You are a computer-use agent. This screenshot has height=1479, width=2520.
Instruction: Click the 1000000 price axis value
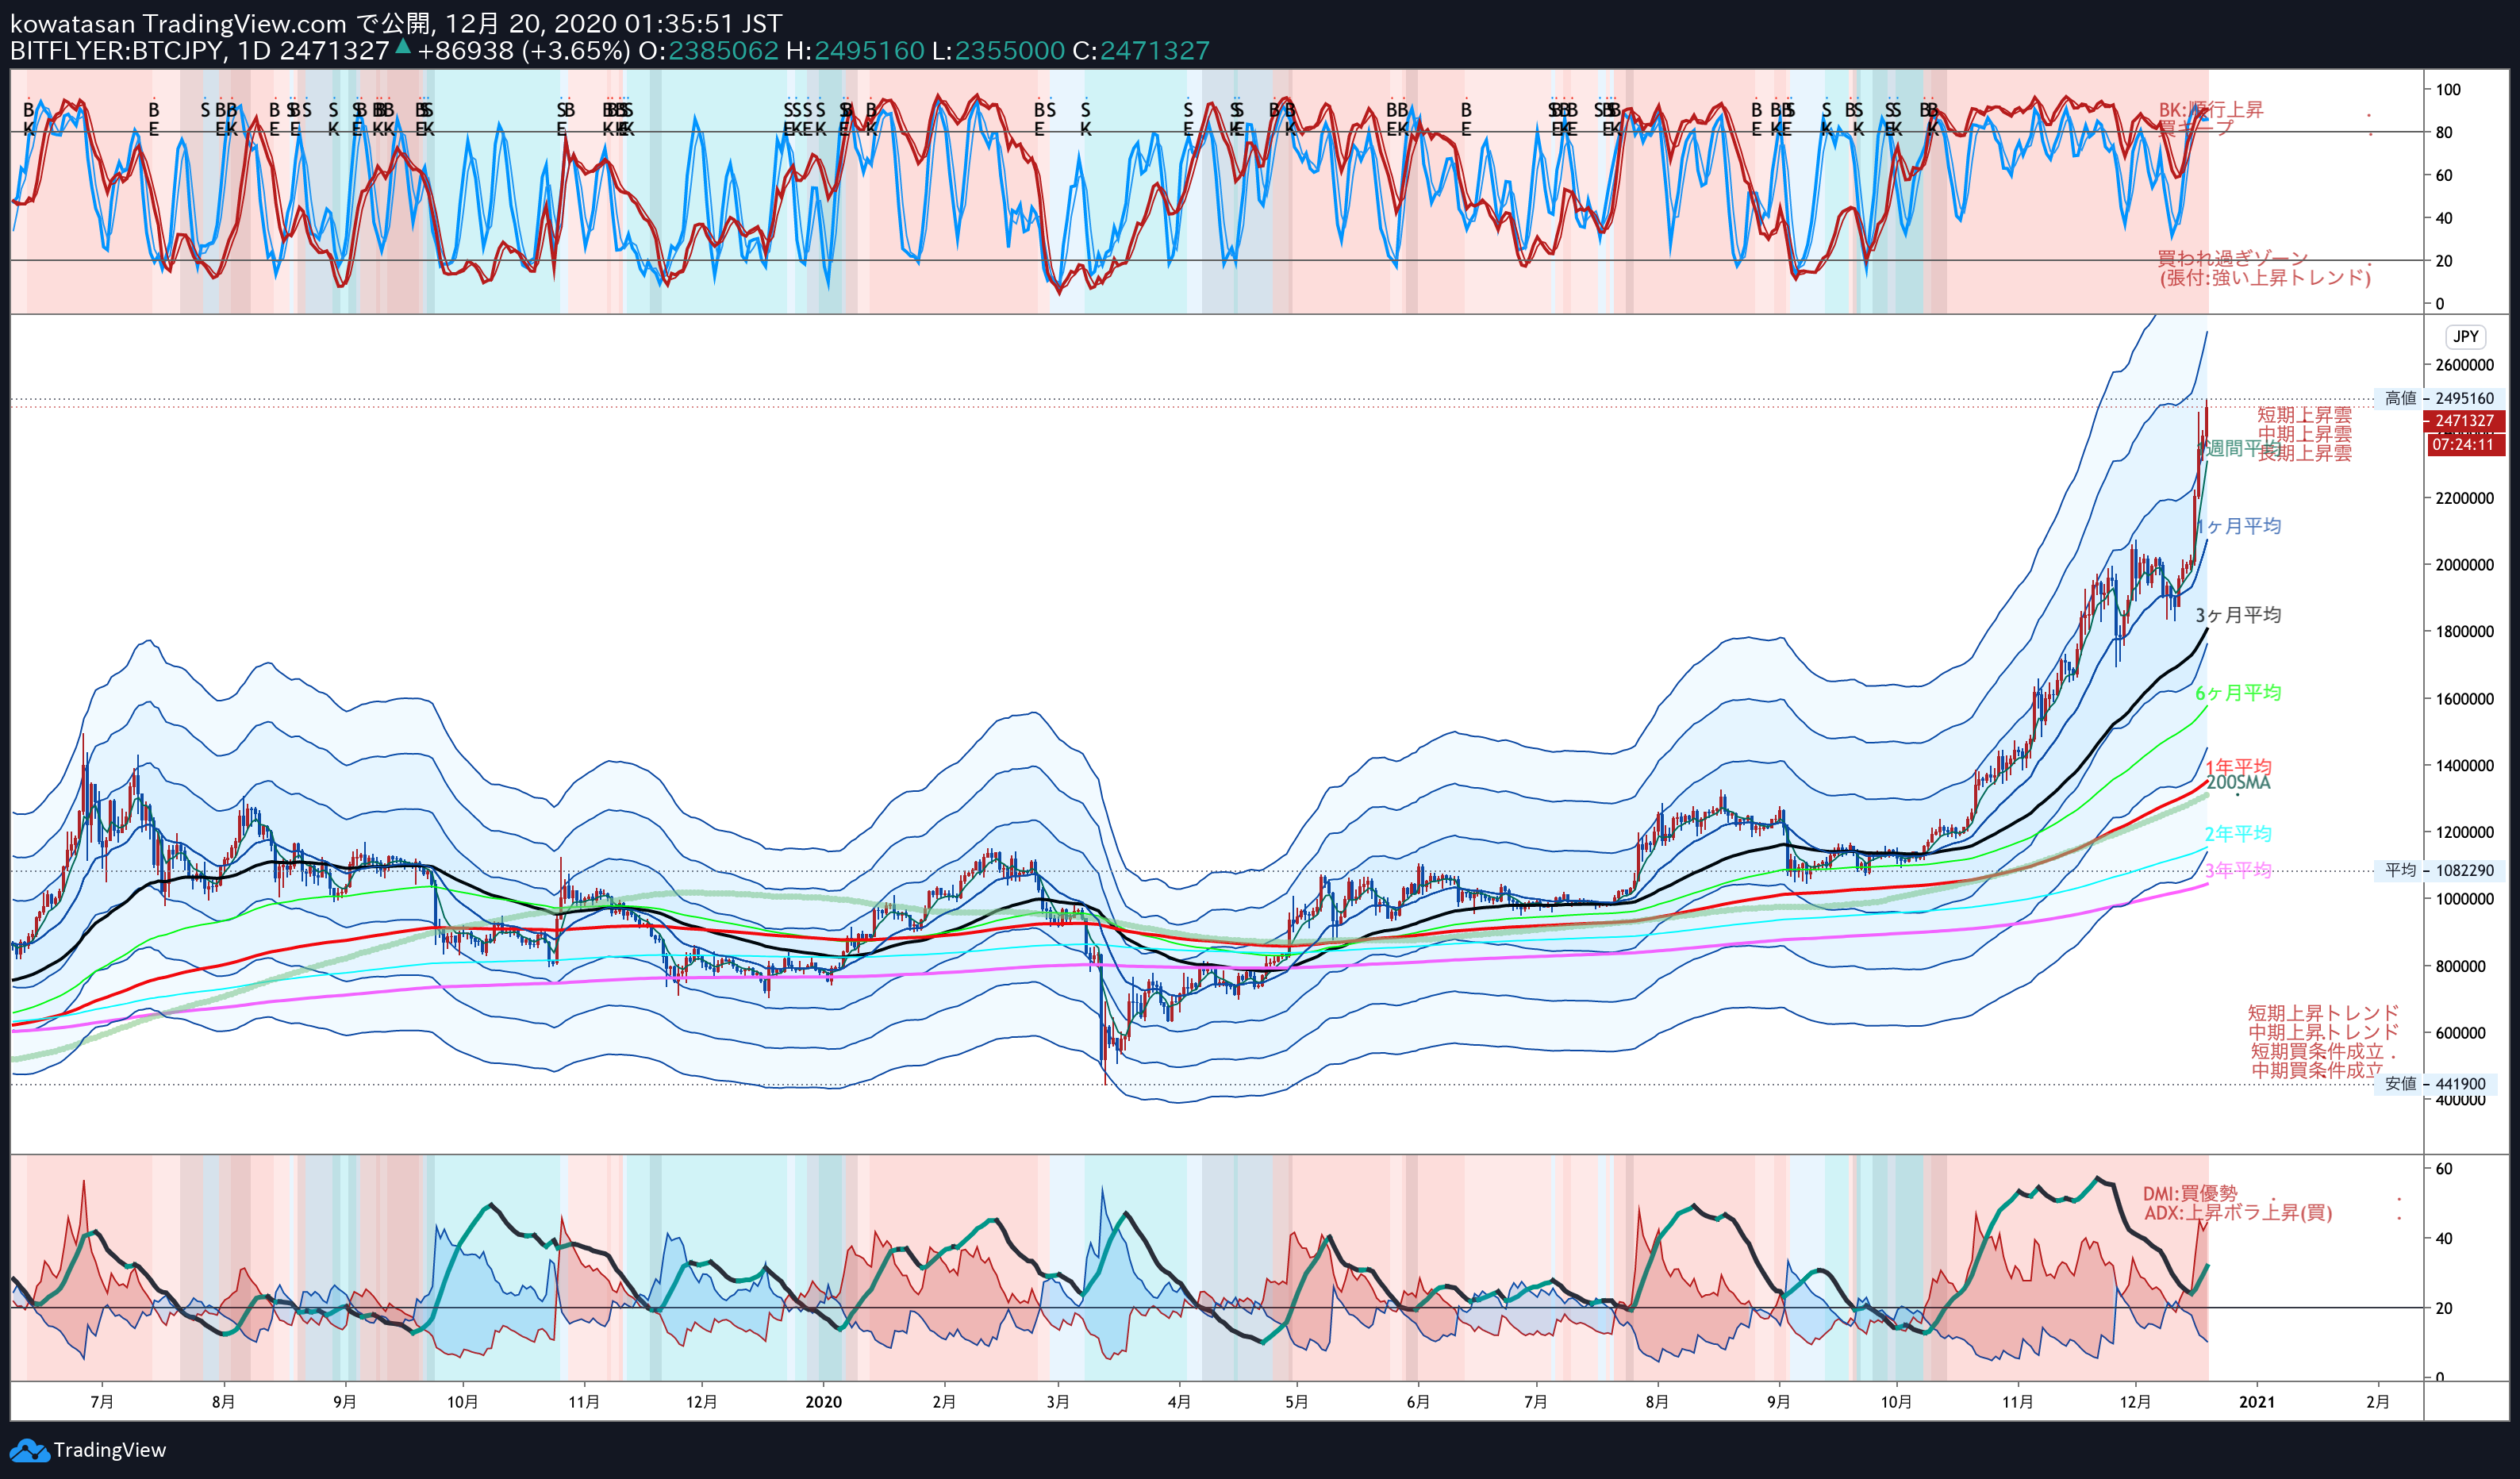2464,898
